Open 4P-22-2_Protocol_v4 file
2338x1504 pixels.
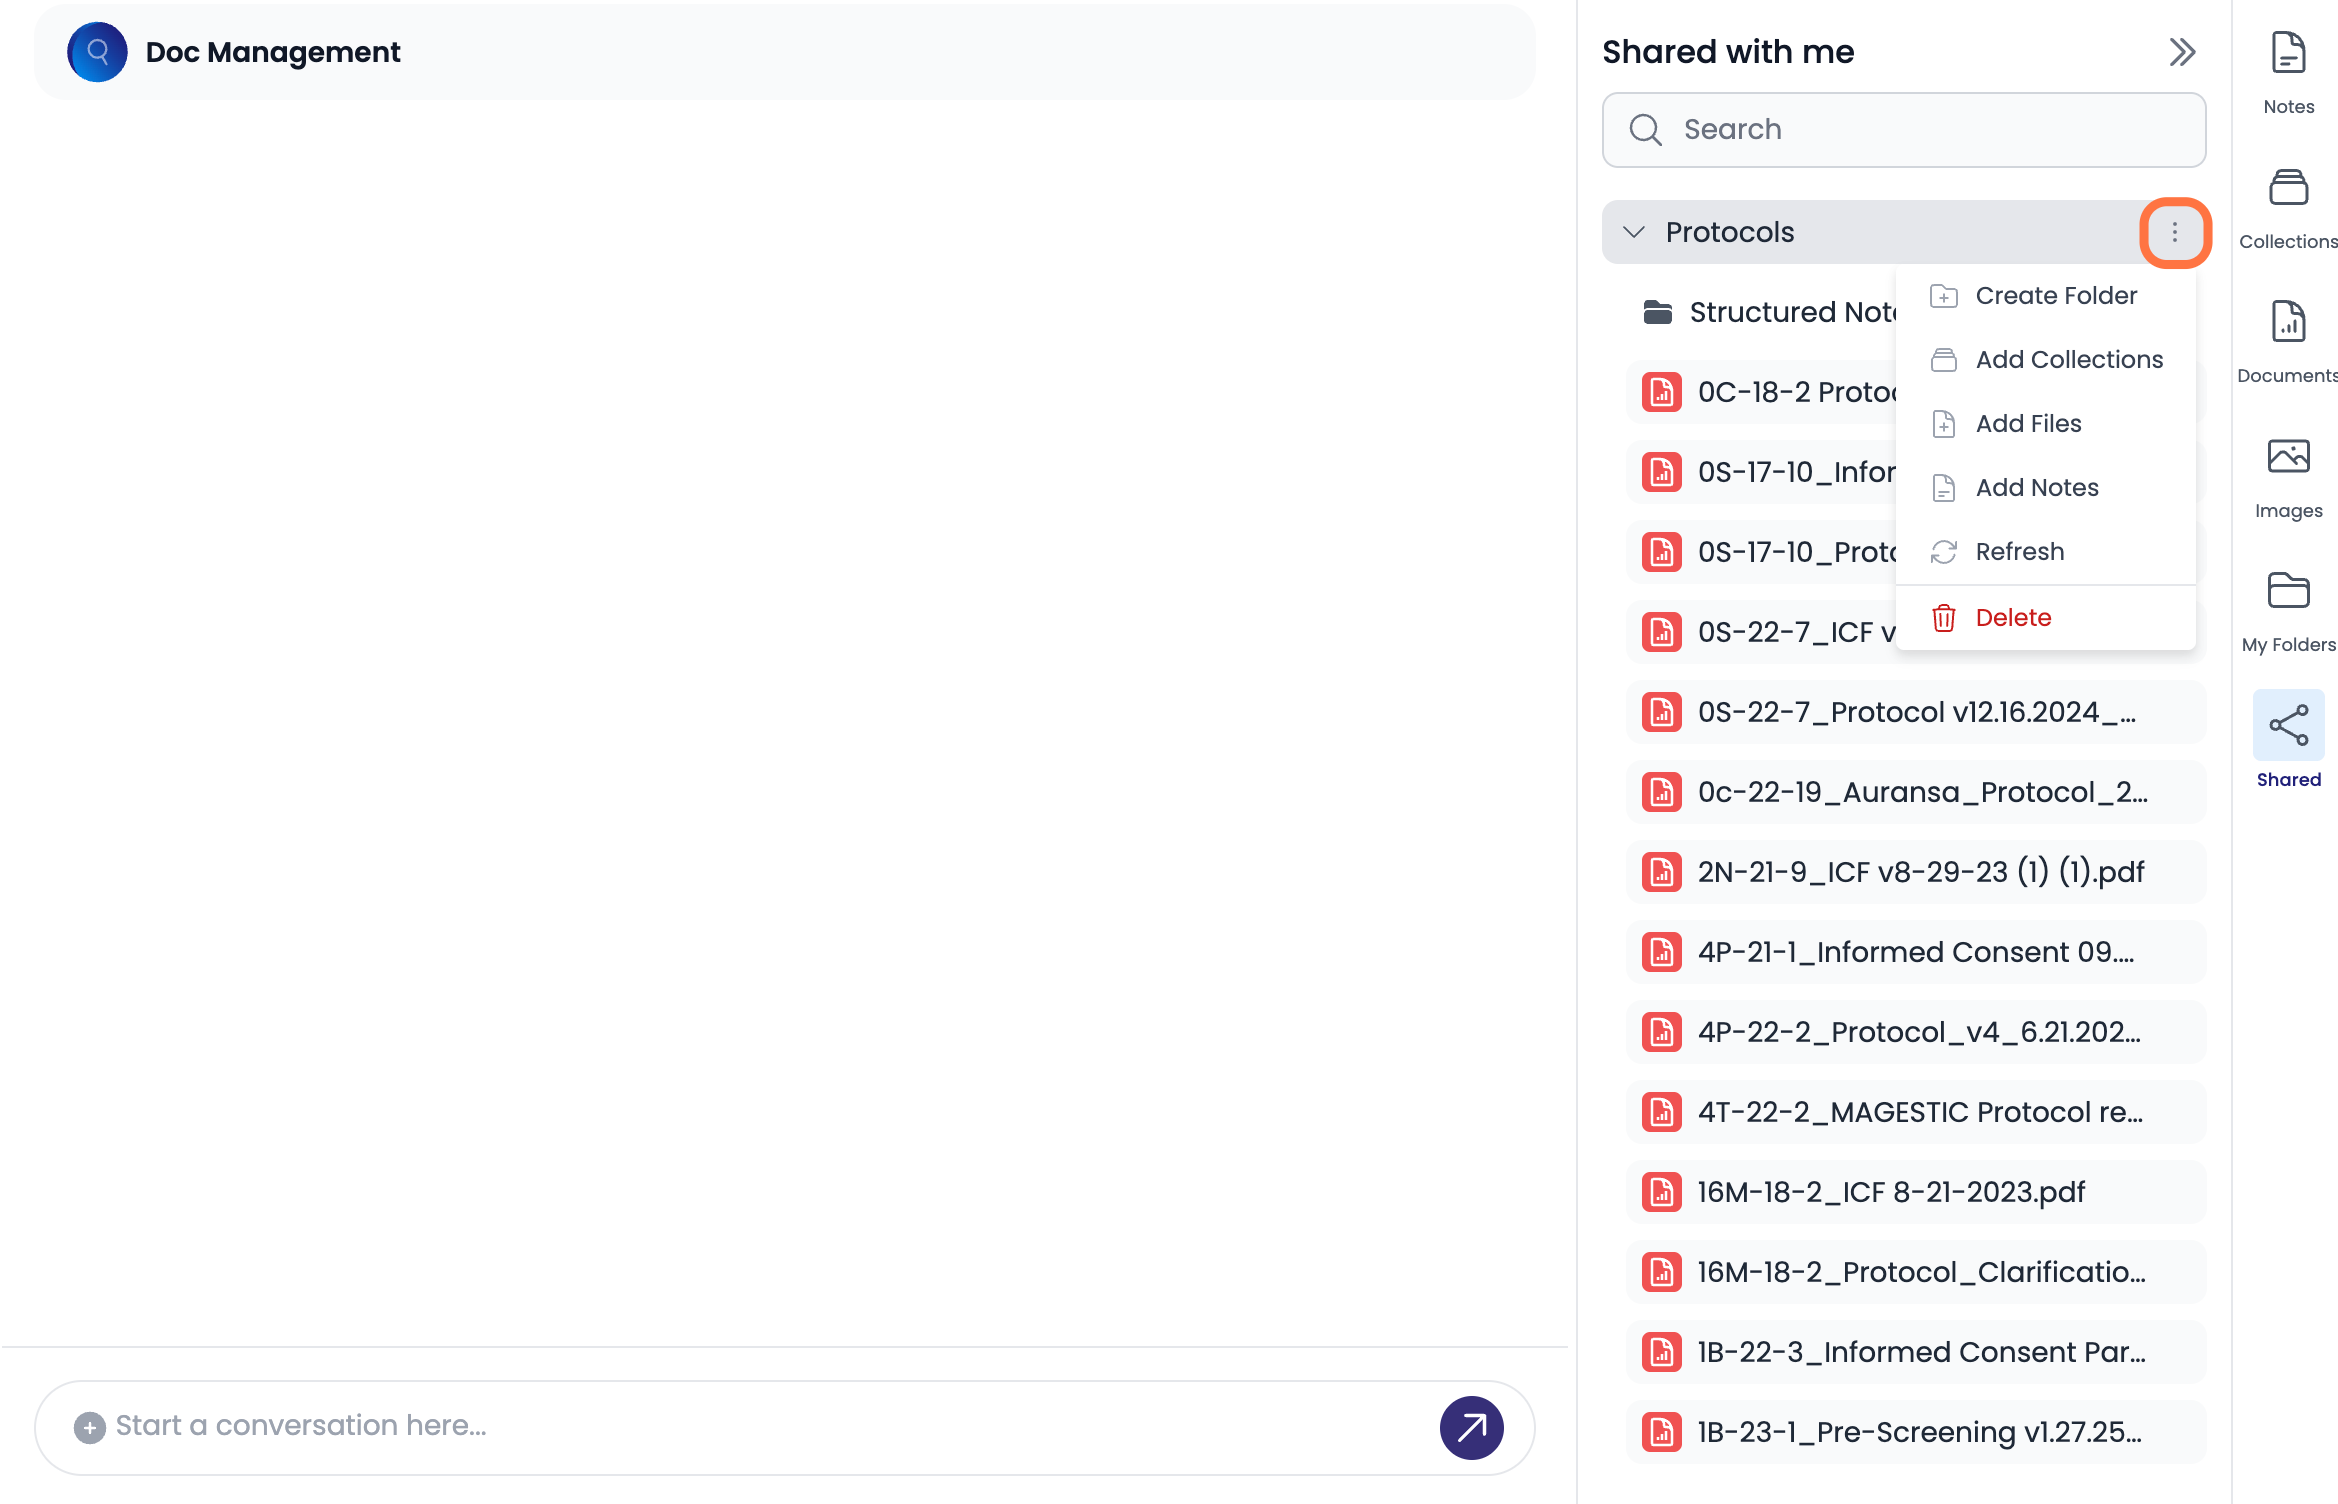(1915, 1032)
